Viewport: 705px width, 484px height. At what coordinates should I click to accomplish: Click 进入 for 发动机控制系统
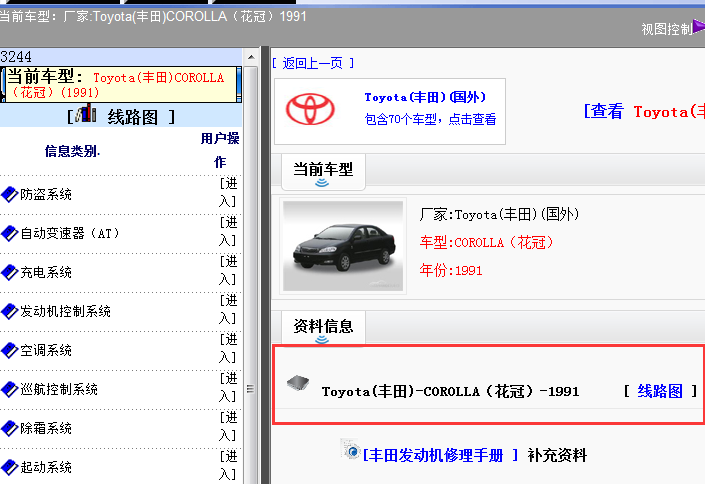pos(228,309)
